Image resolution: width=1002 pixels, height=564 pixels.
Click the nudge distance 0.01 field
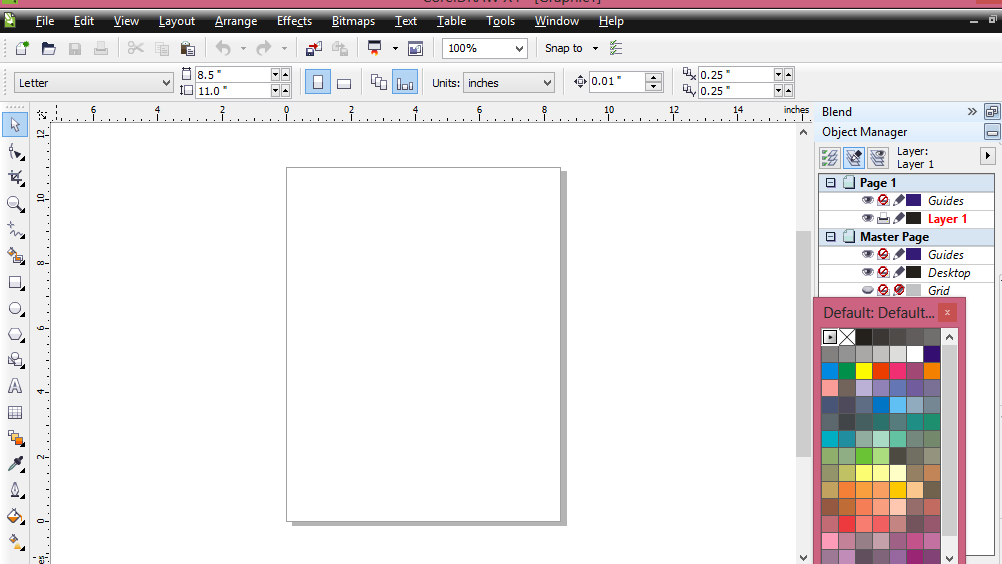[x=617, y=82]
